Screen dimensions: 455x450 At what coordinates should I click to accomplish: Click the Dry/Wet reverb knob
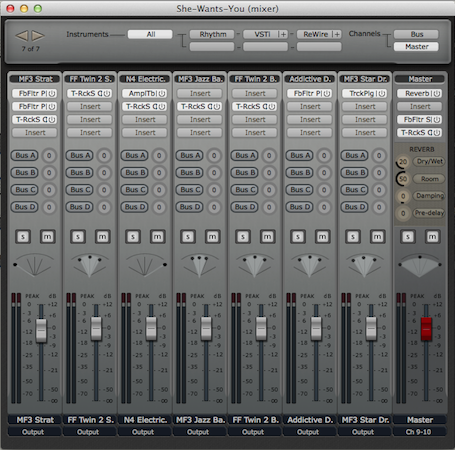click(403, 162)
